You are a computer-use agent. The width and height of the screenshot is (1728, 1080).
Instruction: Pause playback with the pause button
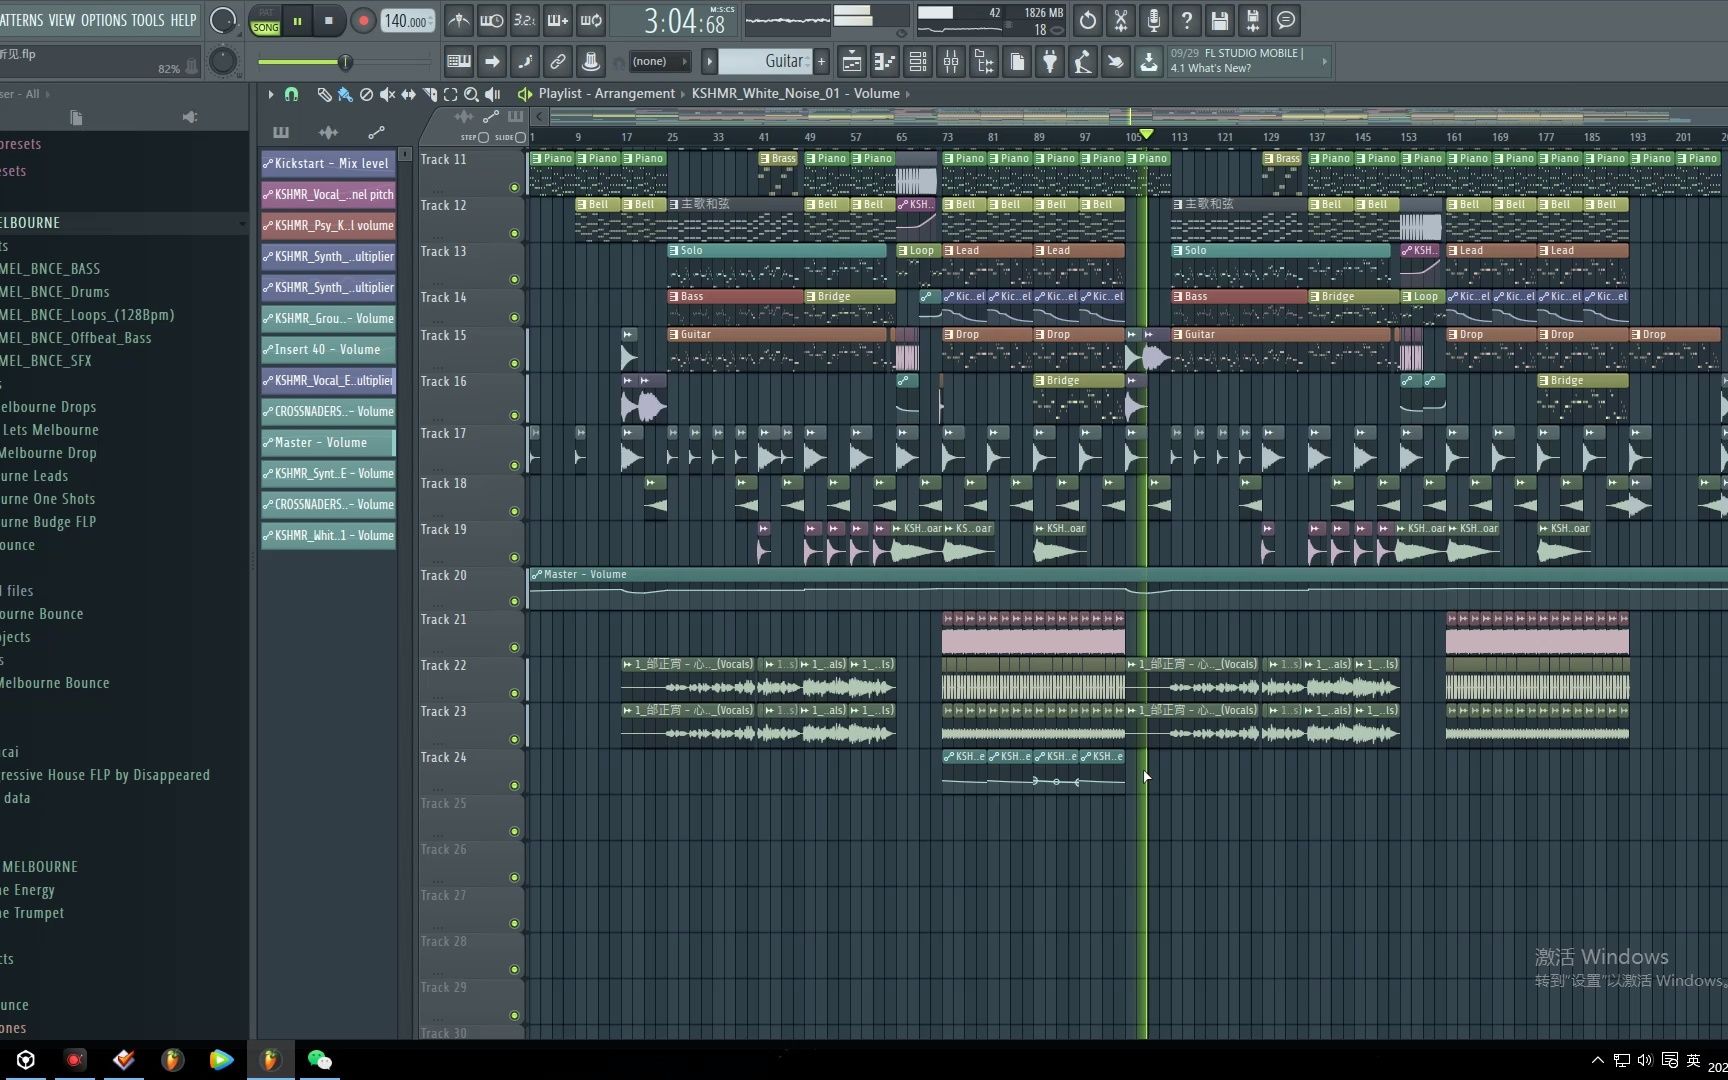point(297,21)
